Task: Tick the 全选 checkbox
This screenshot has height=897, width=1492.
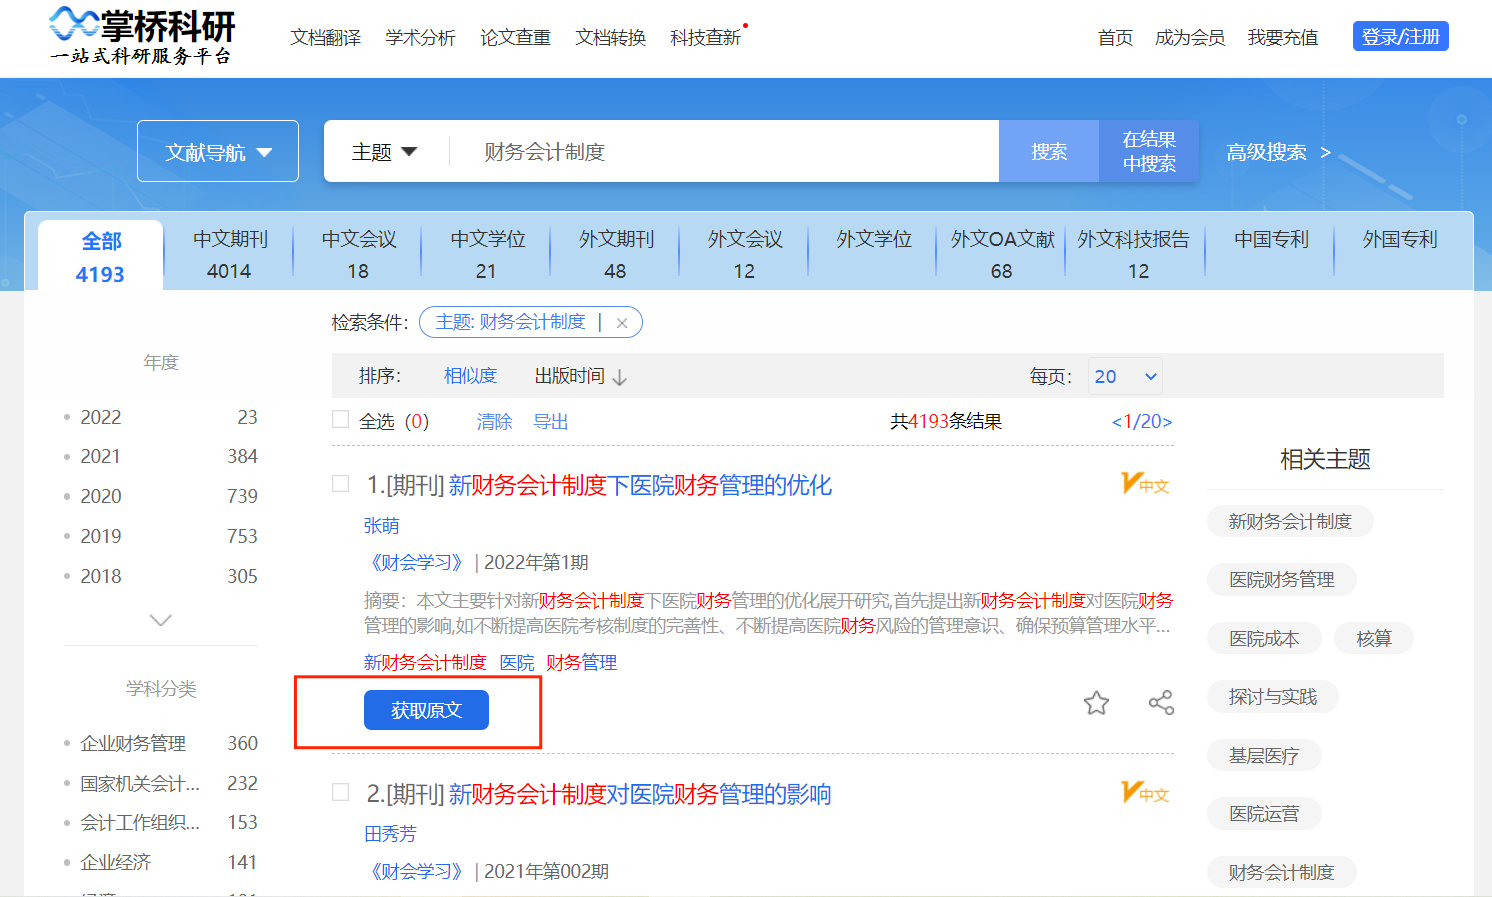Action: point(340,420)
